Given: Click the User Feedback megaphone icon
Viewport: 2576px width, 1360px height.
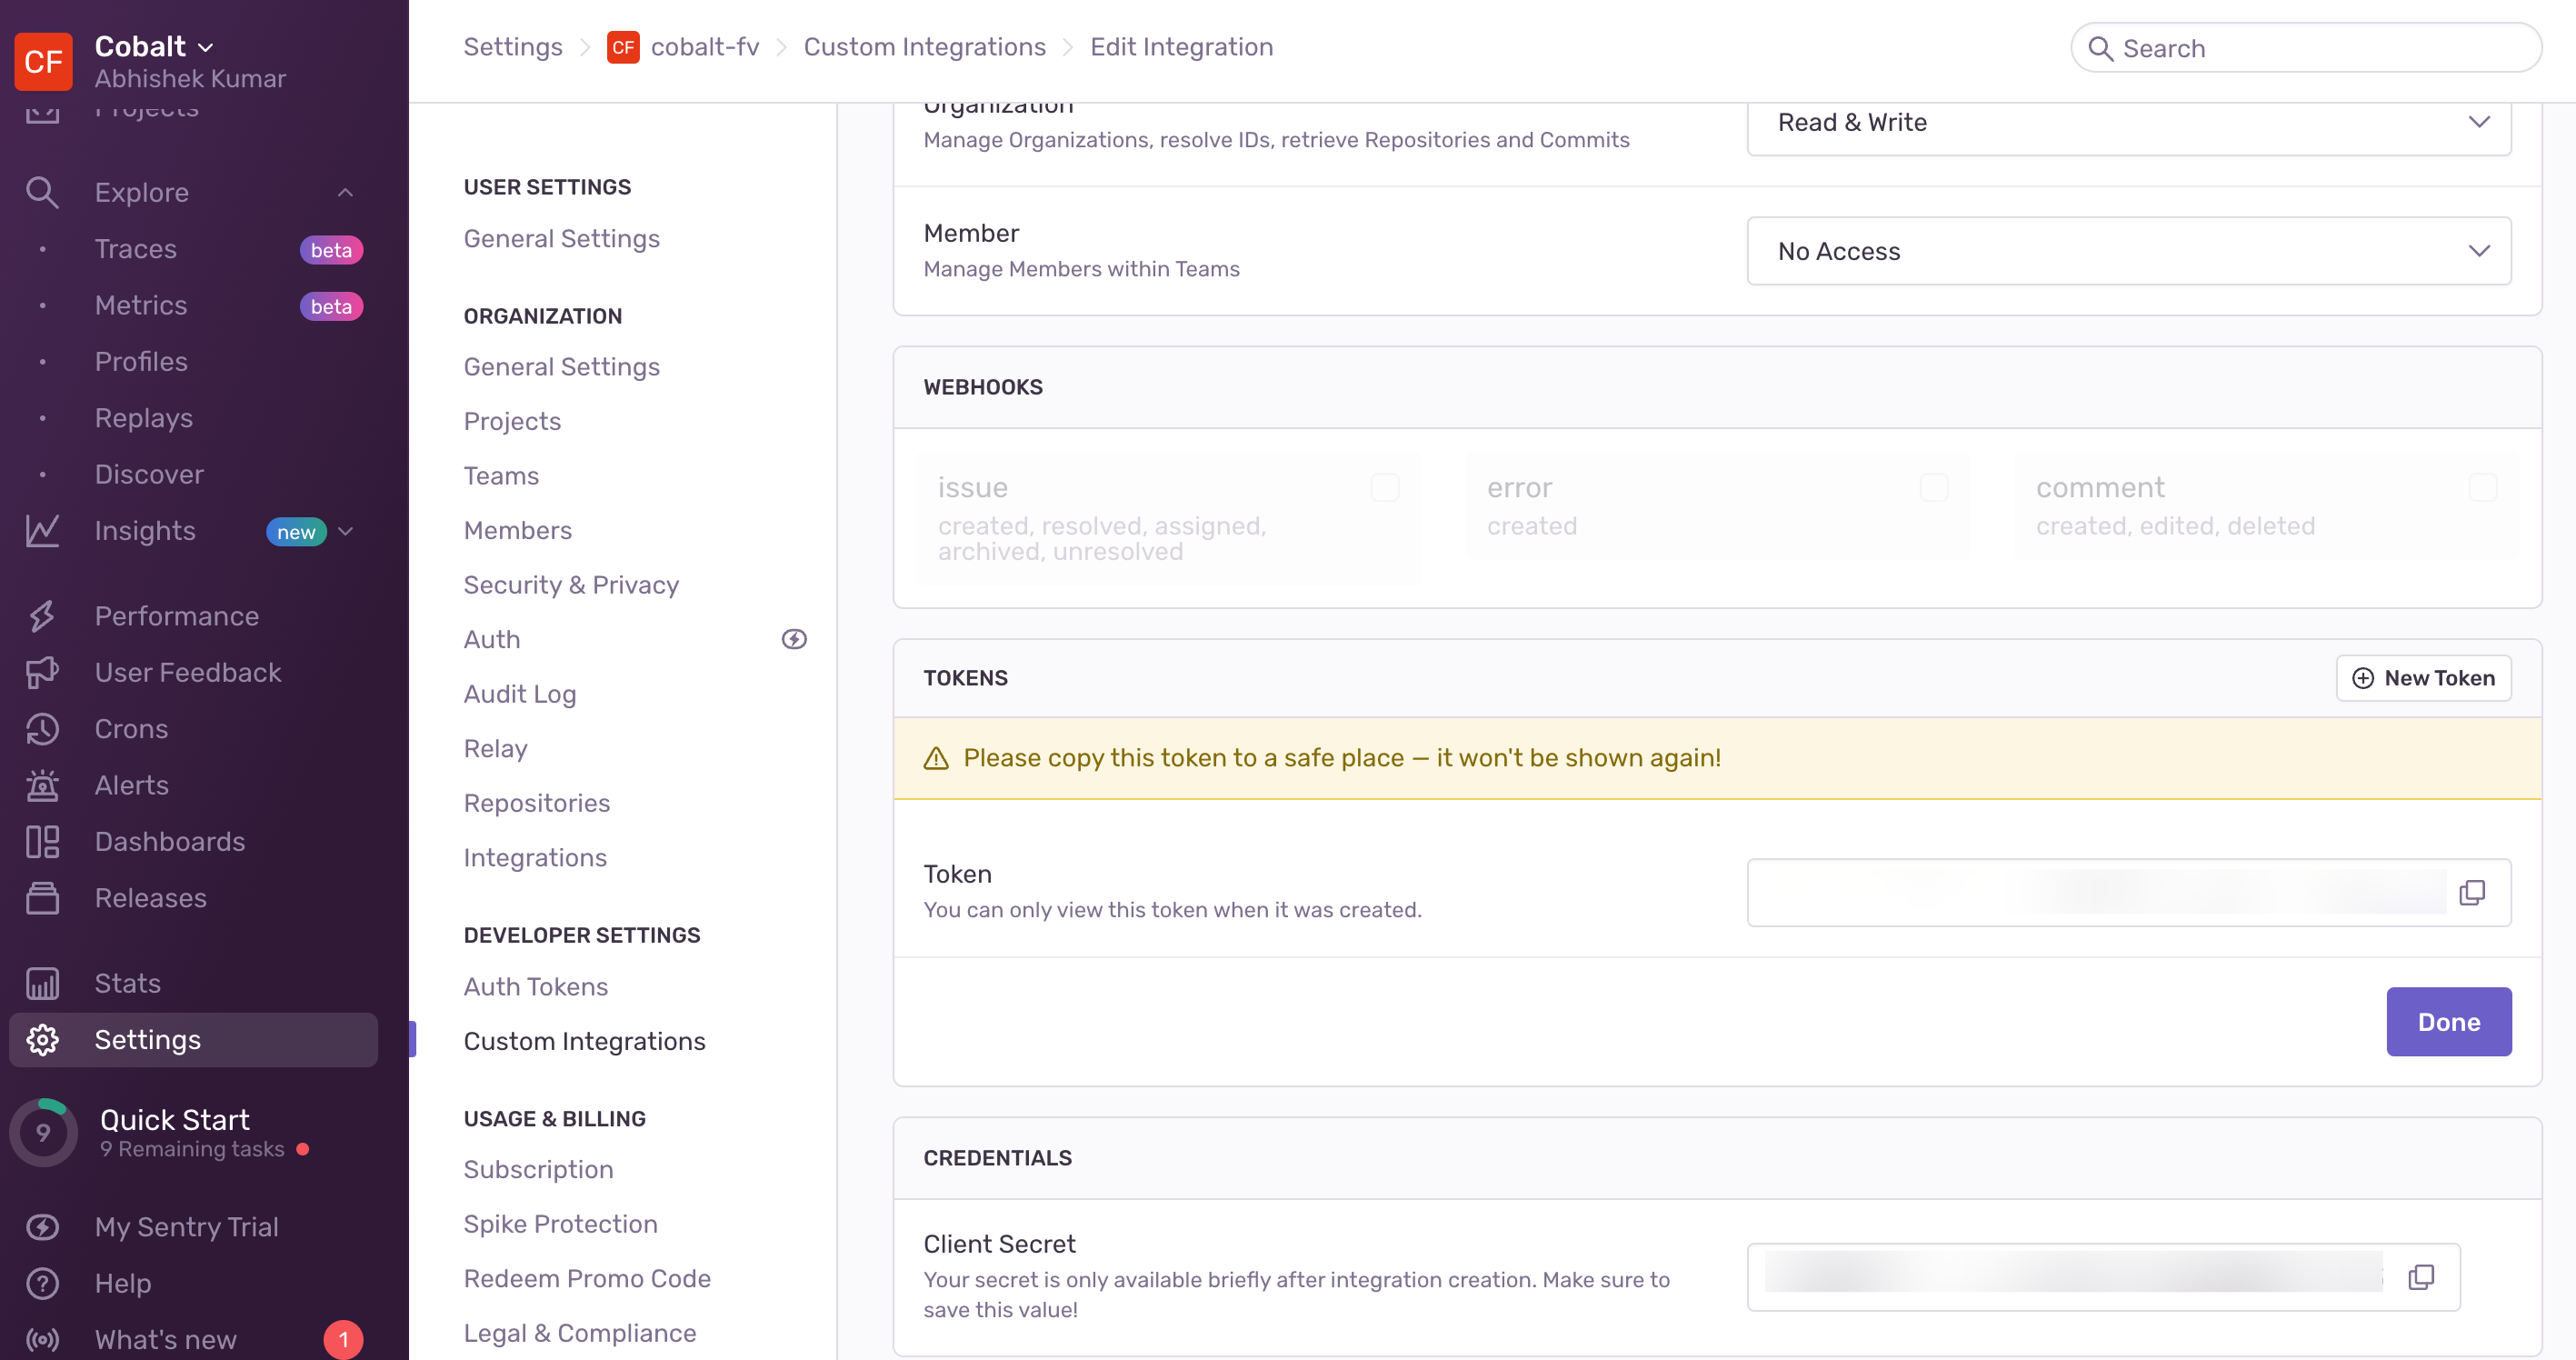Looking at the screenshot, I should [42, 672].
